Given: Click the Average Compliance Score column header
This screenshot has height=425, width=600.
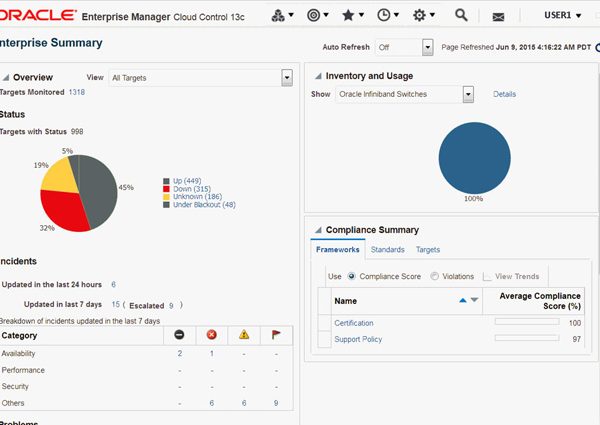Looking at the screenshot, I should [x=533, y=301].
